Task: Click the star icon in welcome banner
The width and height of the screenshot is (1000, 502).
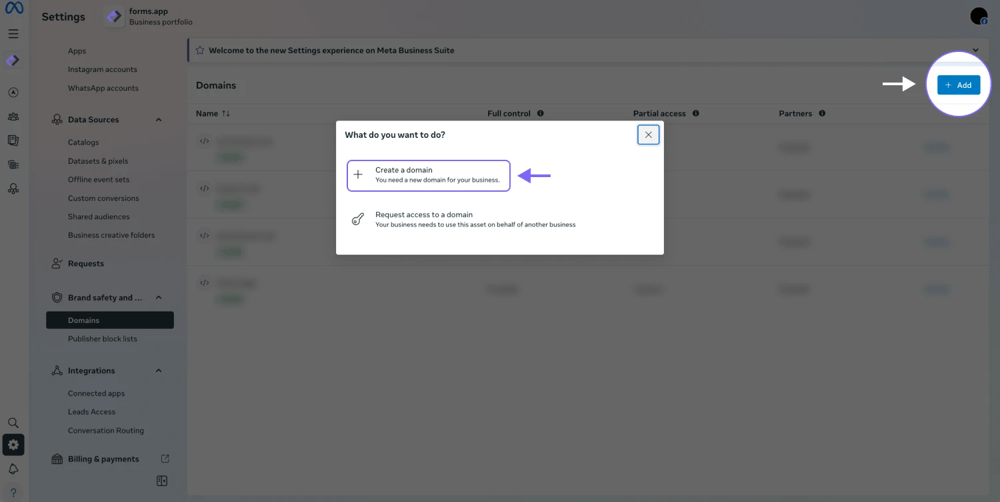Action: coord(200,50)
